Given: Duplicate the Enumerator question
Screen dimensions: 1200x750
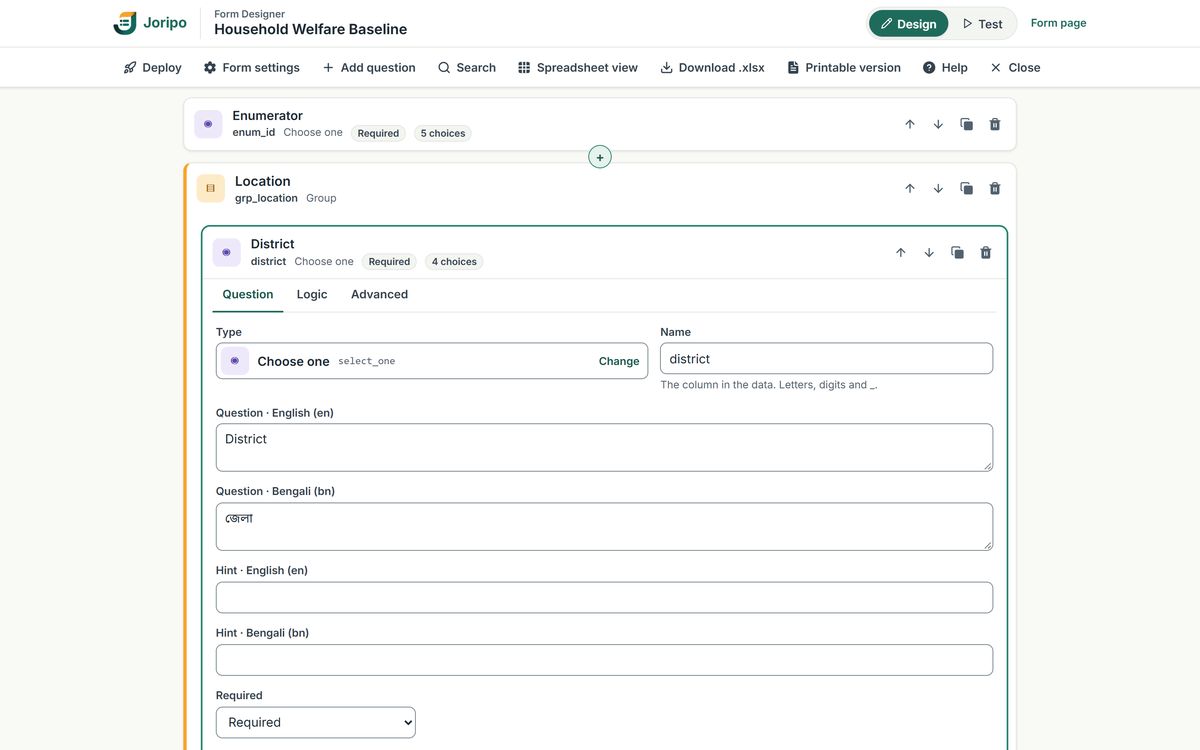Looking at the screenshot, I should point(966,124).
